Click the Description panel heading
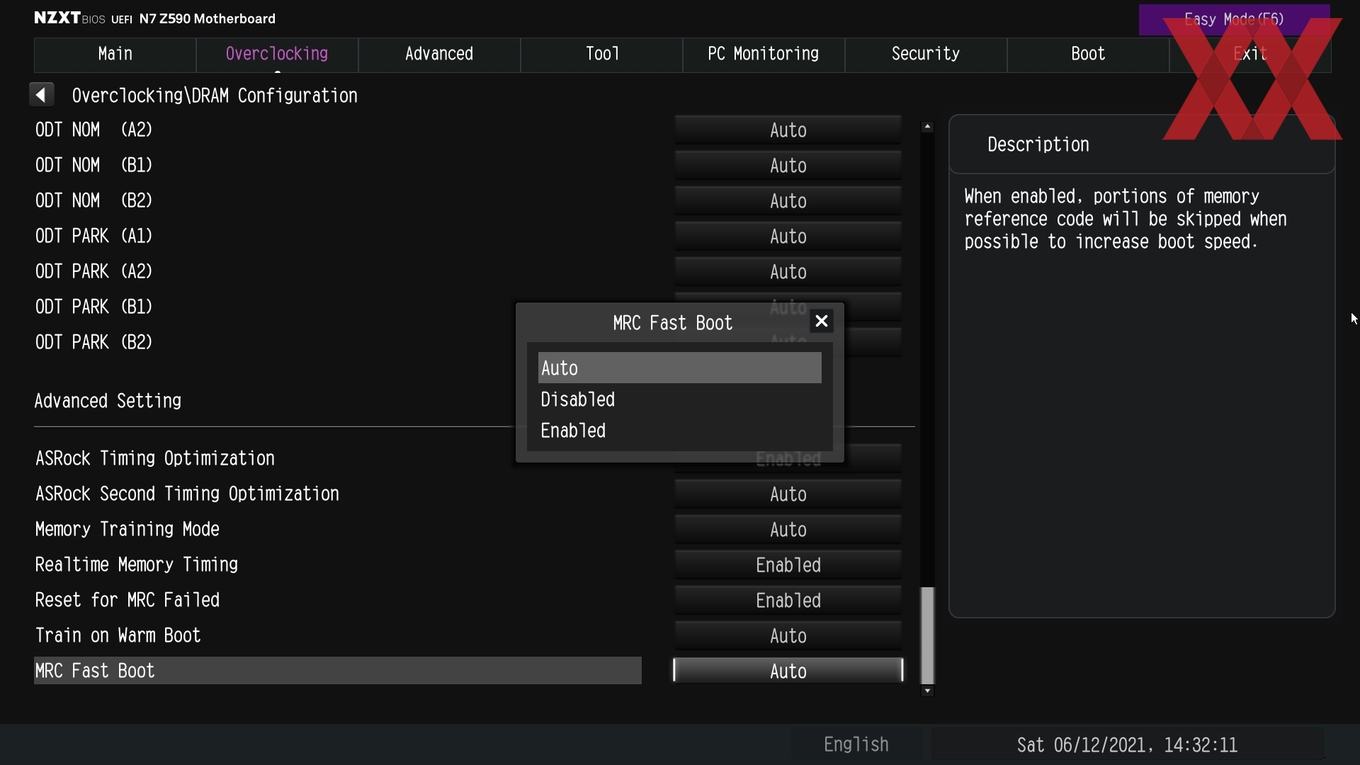1360x765 pixels. click(1038, 144)
